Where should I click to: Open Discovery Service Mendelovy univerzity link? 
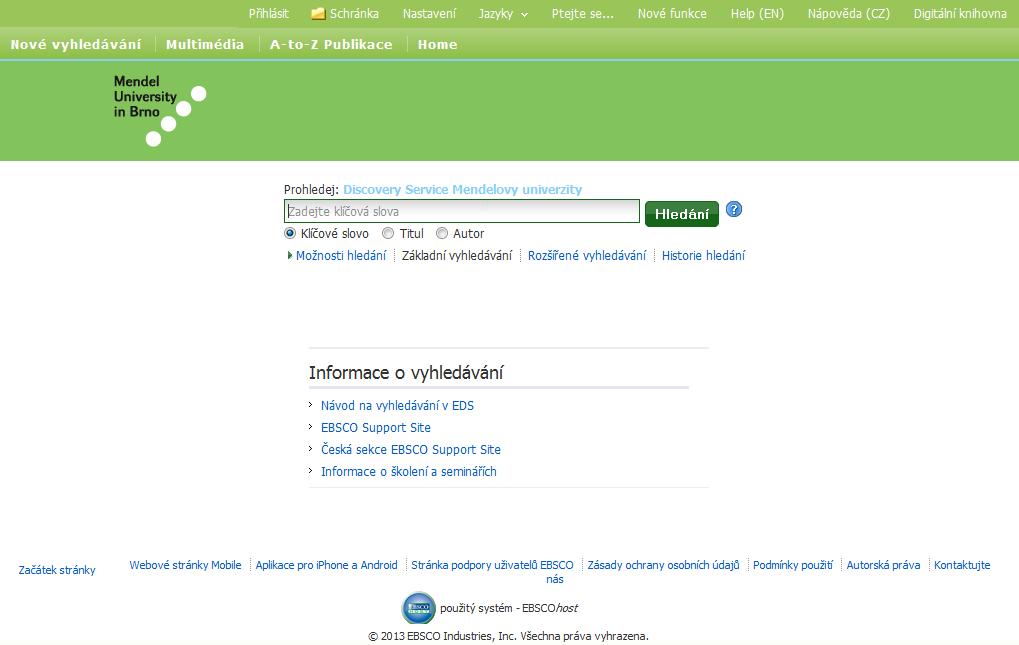(x=463, y=190)
